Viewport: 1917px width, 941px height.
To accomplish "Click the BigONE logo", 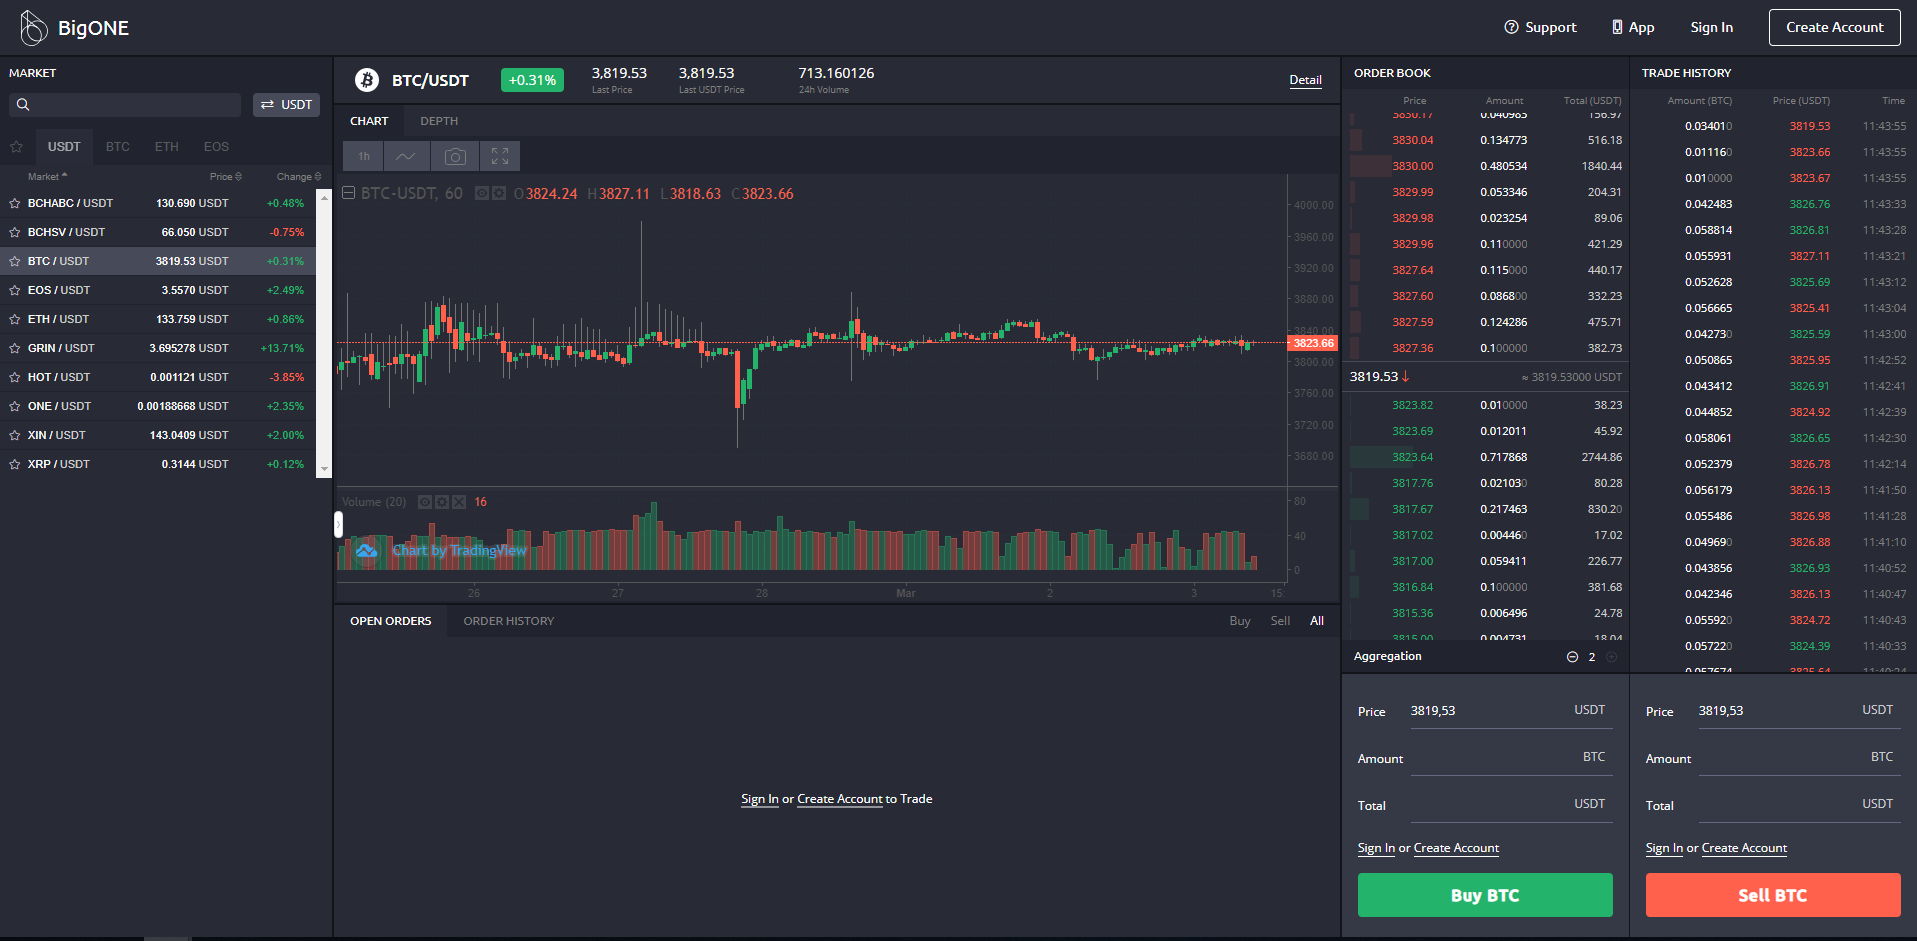I will tap(75, 28).
